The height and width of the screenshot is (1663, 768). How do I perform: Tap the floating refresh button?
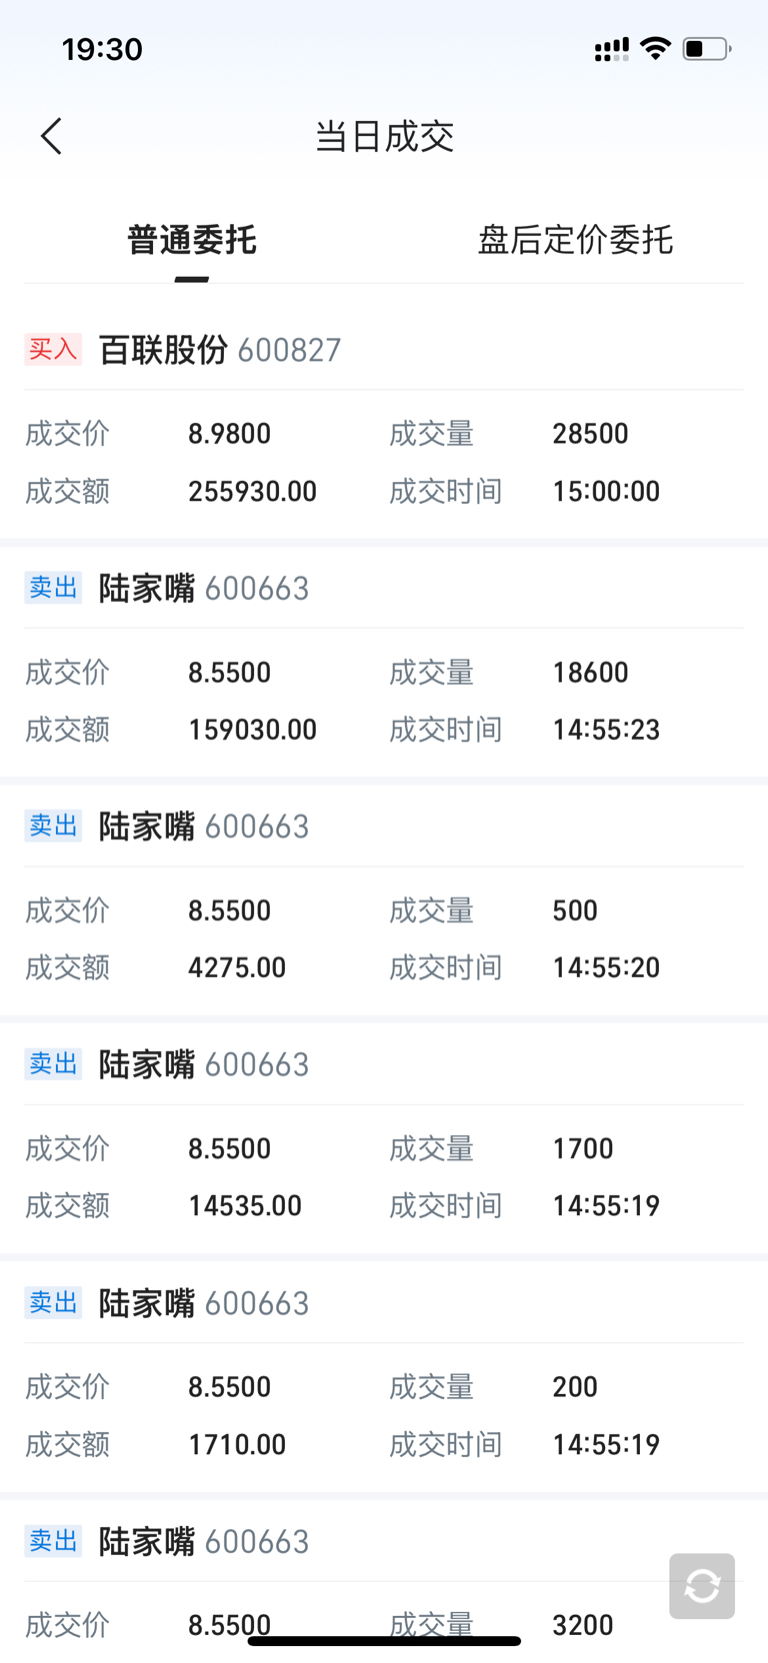point(702,1585)
